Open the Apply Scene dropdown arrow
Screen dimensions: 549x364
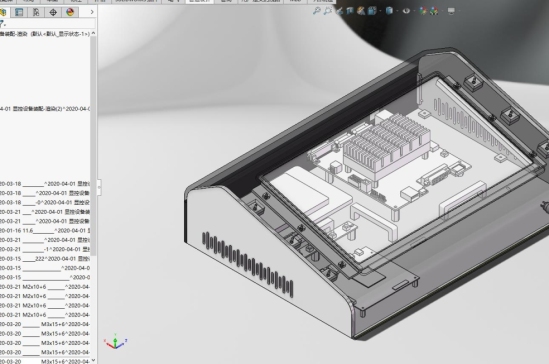click(442, 11)
